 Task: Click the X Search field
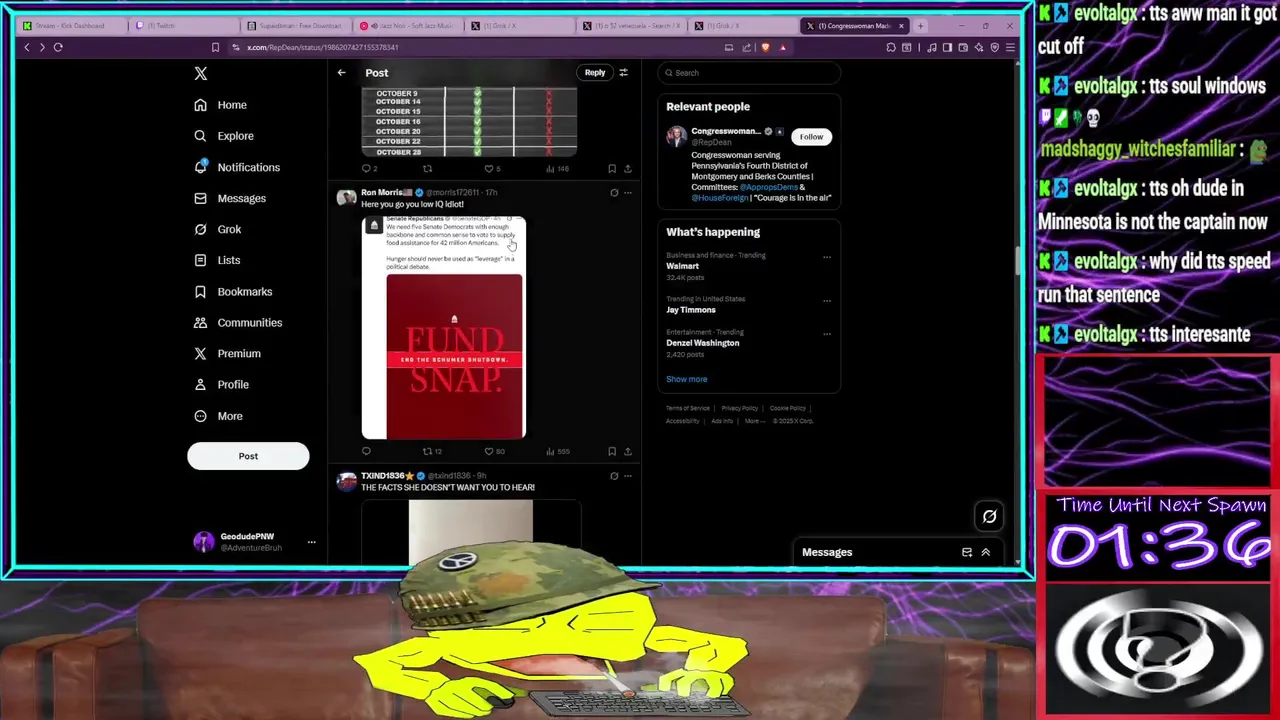click(x=749, y=73)
